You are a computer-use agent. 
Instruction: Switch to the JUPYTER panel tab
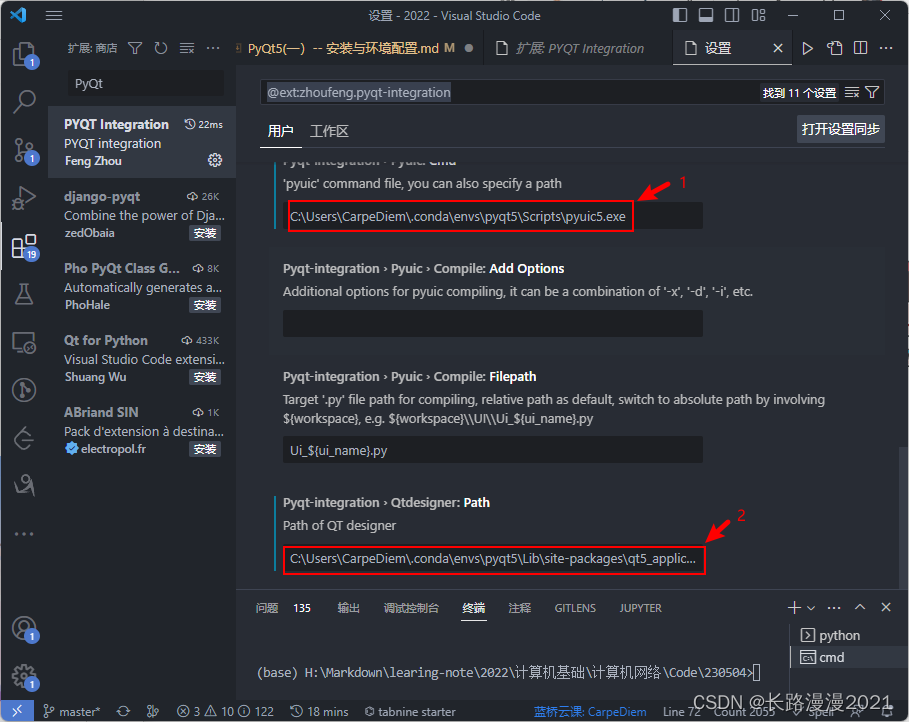click(x=640, y=608)
